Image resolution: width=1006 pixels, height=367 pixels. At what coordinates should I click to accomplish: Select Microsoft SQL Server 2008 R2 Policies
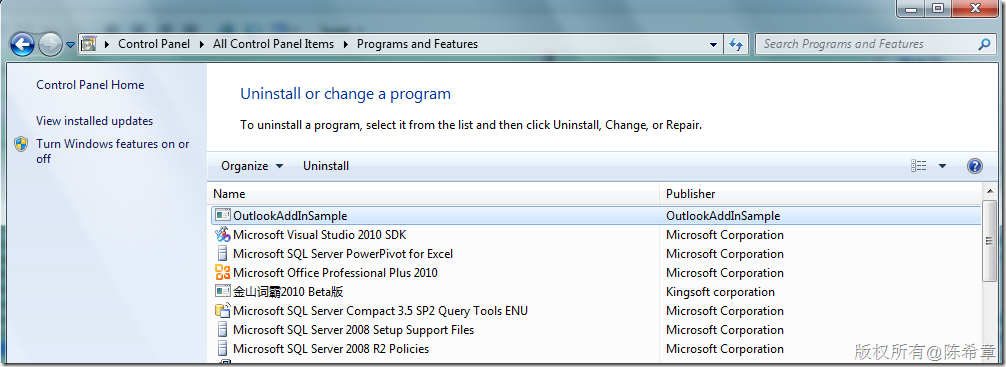331,349
